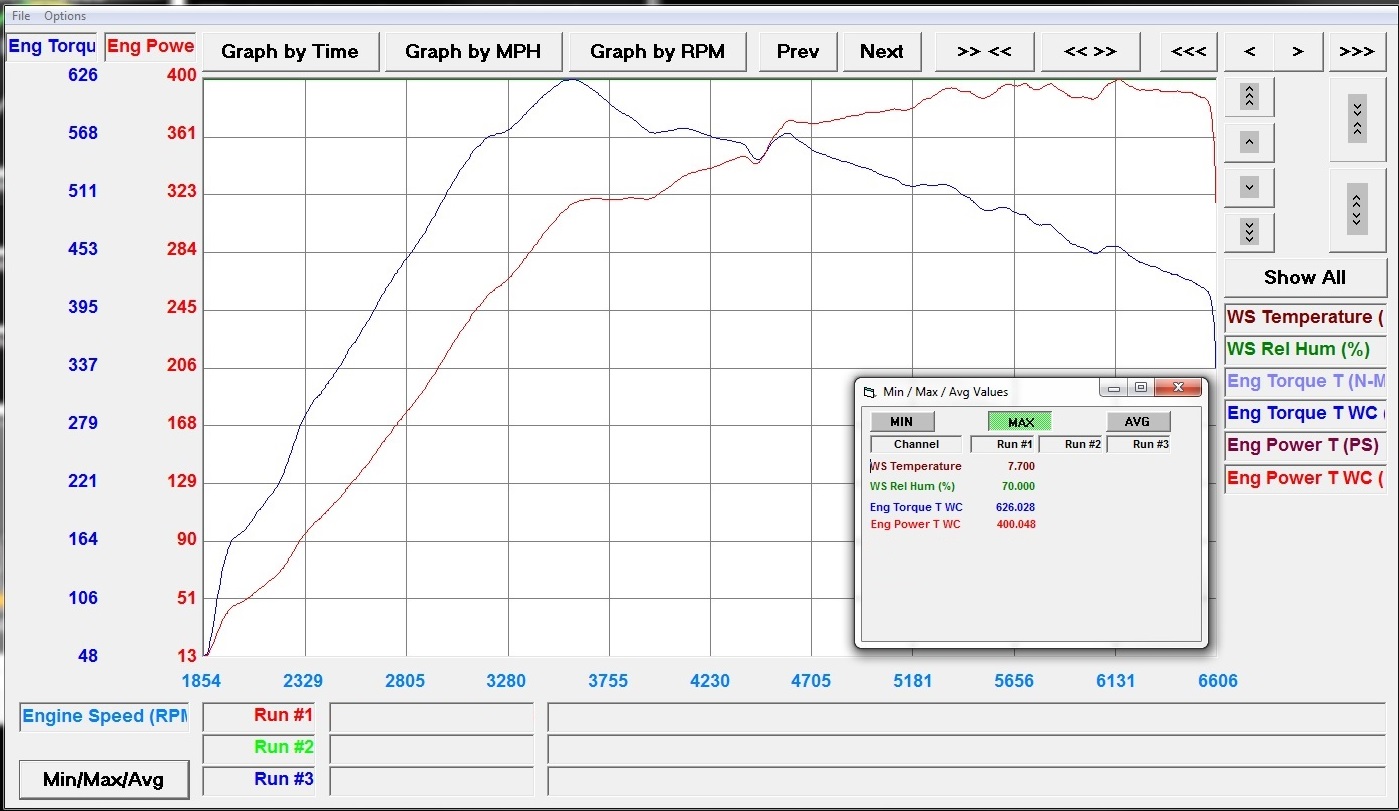This screenshot has width=1399, height=811.
Task: Click the vertical expand arrows button
Action: click(x=1357, y=209)
